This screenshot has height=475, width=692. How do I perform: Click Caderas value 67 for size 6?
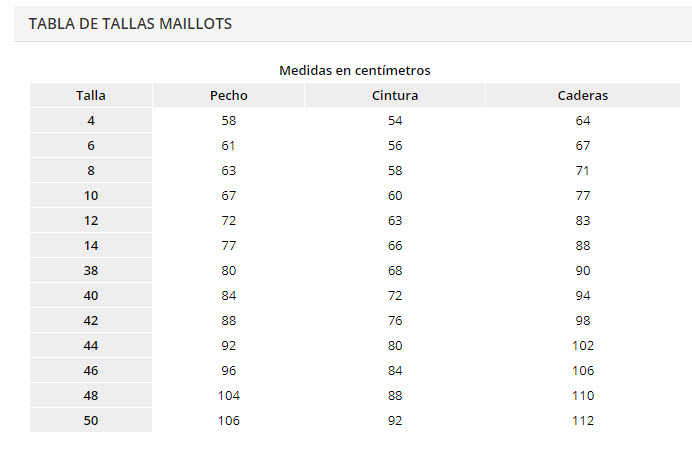pos(583,145)
